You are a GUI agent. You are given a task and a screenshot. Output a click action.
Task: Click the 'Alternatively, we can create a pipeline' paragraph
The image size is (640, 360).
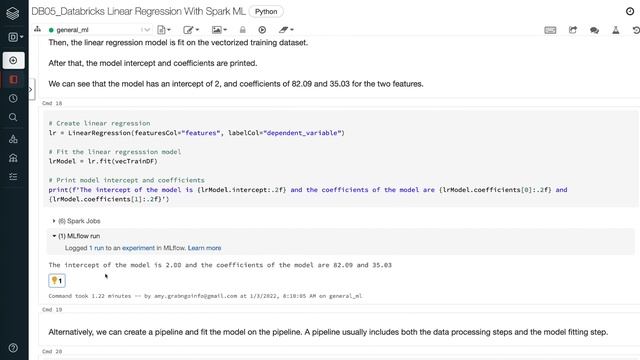(x=328, y=332)
